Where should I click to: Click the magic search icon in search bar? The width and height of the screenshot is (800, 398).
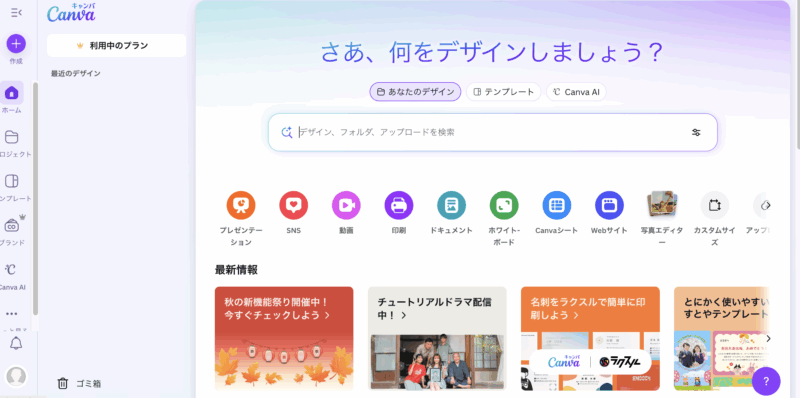[287, 132]
